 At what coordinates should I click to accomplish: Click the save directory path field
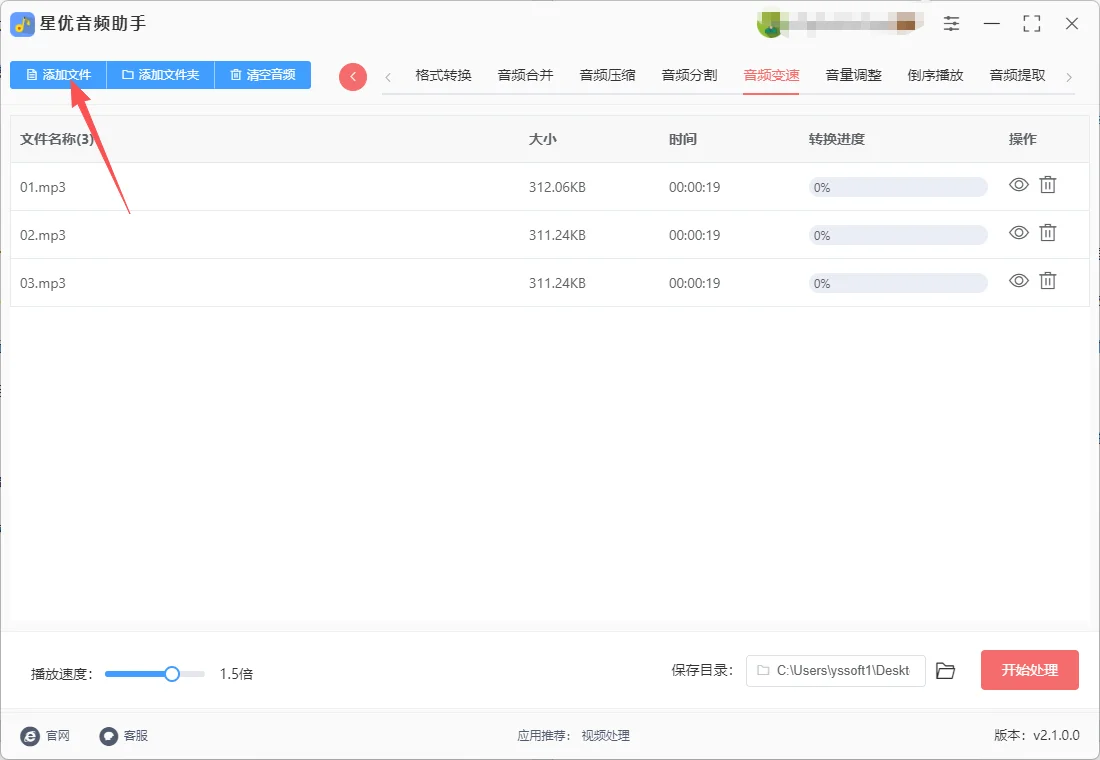click(835, 670)
